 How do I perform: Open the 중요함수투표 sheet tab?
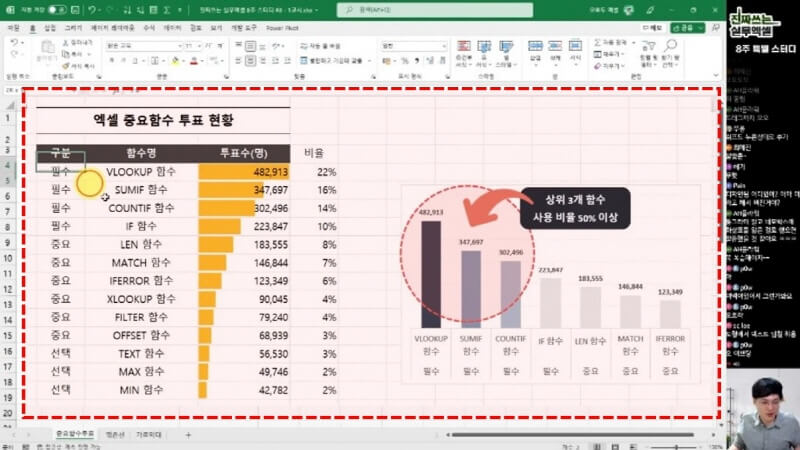(74, 434)
